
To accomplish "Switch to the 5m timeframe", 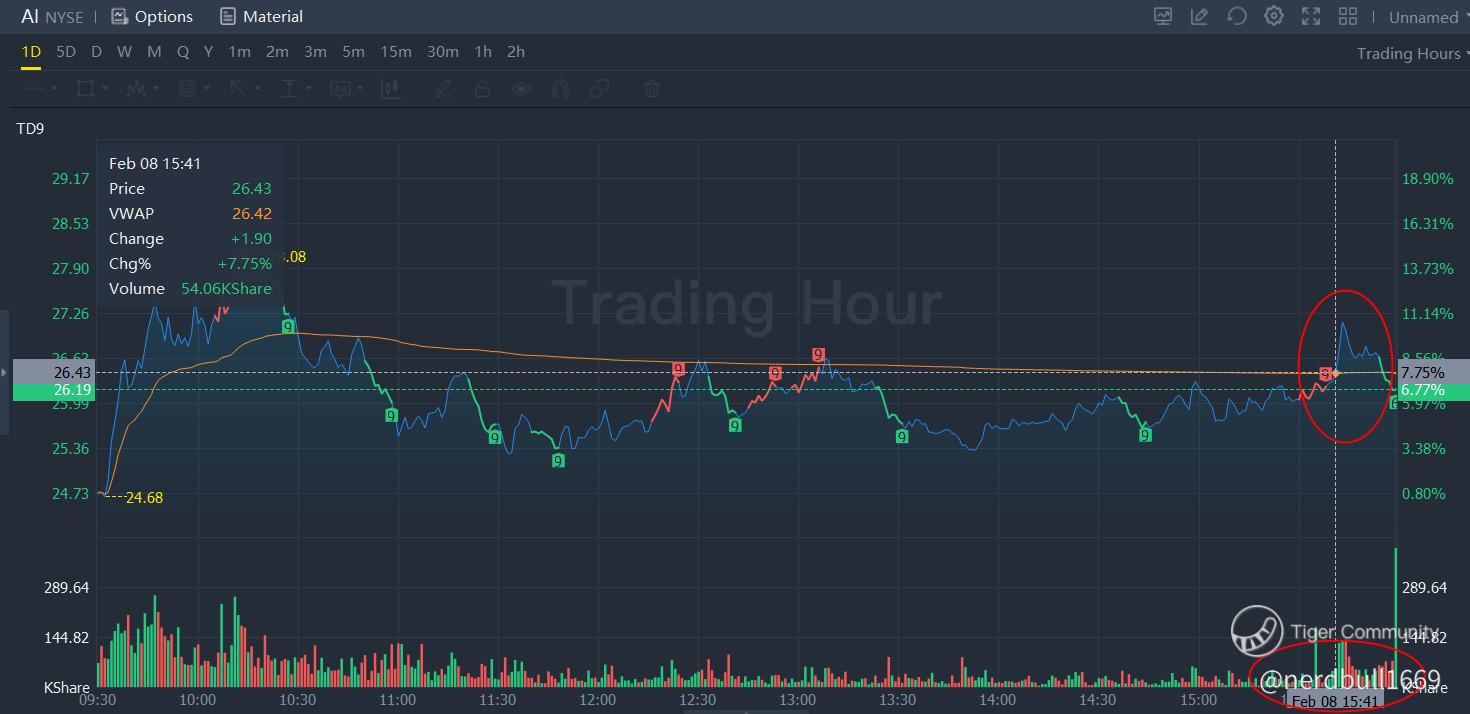I will (x=353, y=52).
